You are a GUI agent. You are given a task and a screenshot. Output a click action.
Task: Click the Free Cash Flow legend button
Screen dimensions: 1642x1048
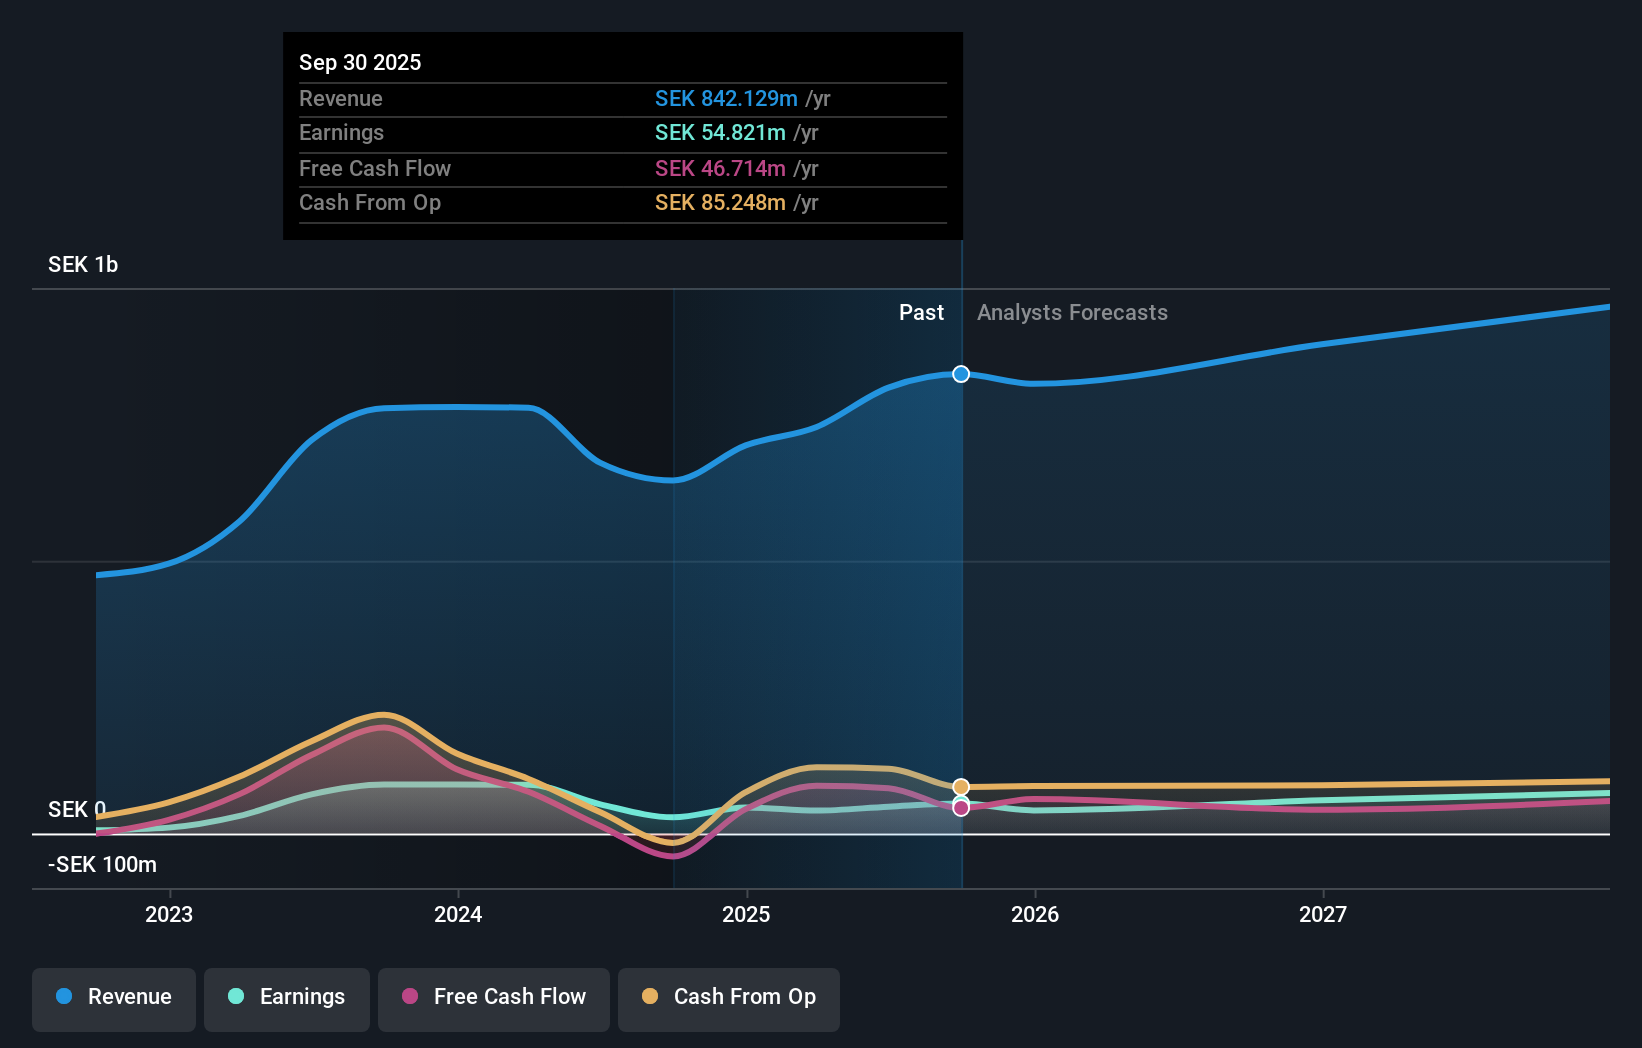493,997
